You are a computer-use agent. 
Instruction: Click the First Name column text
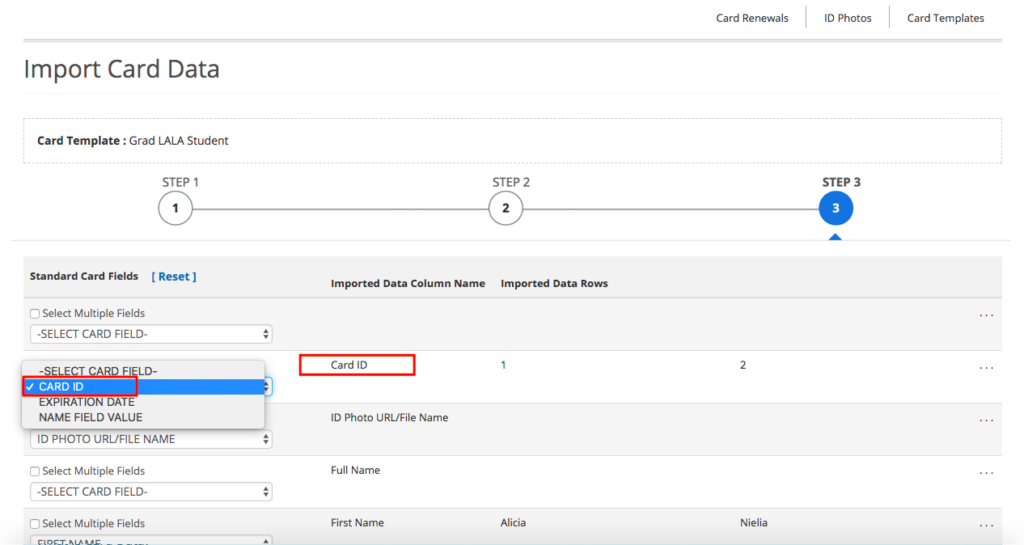point(357,523)
